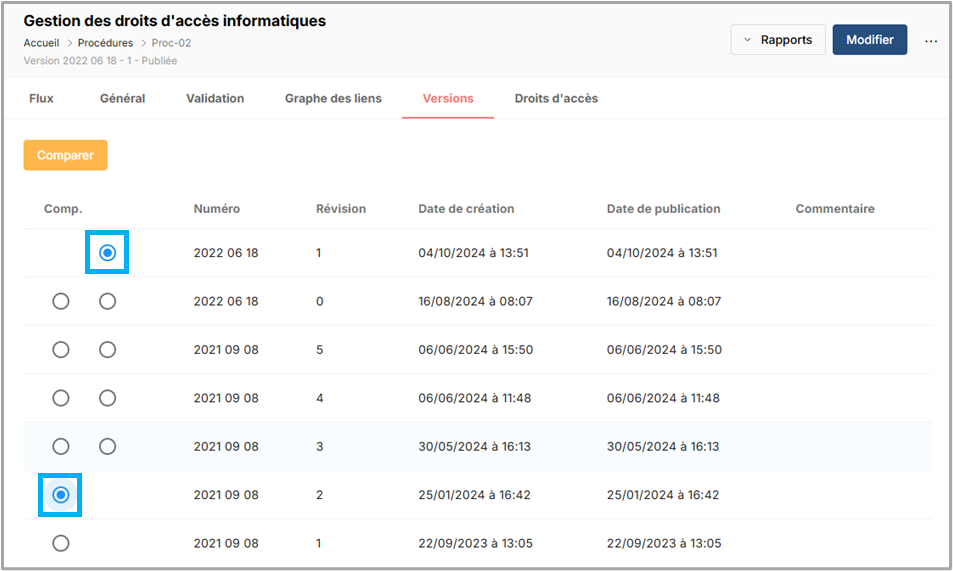This screenshot has height=571, width=953.
Task: Click the Date de création column header
Action: pyautogui.click(x=466, y=209)
